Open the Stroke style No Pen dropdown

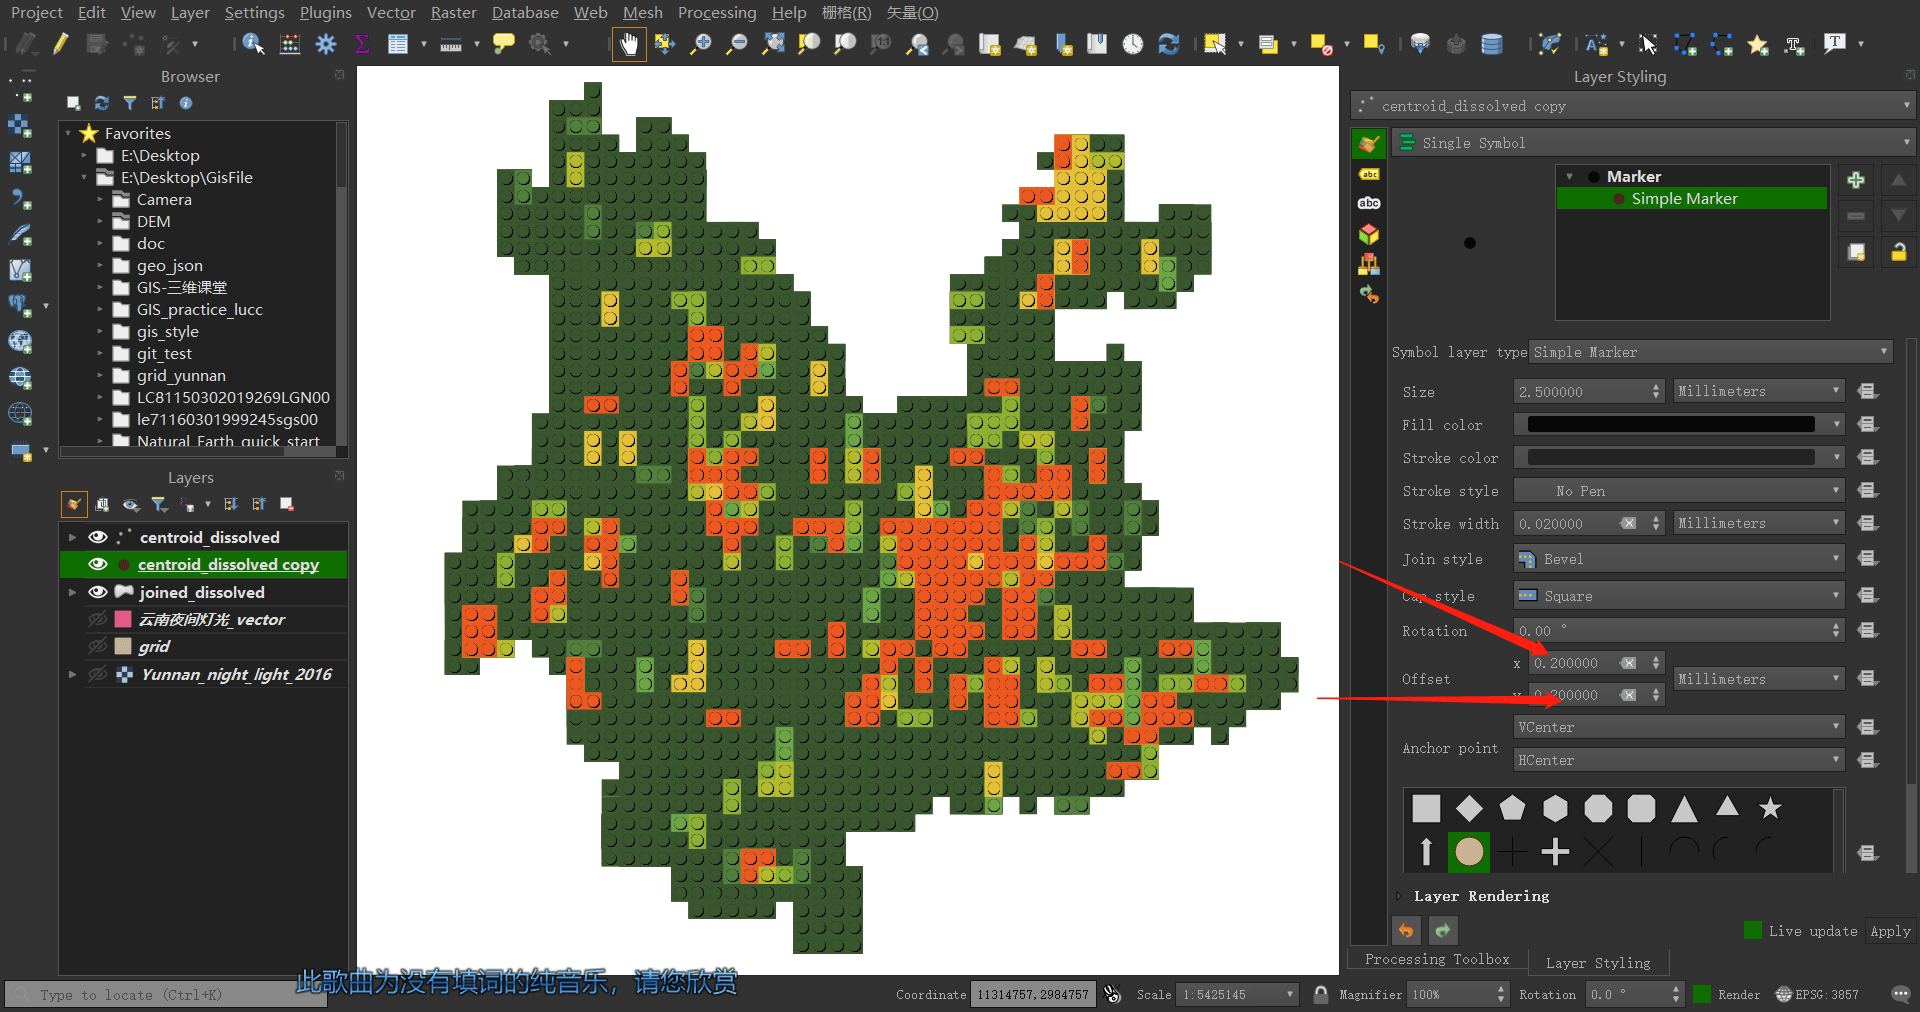tap(1678, 491)
